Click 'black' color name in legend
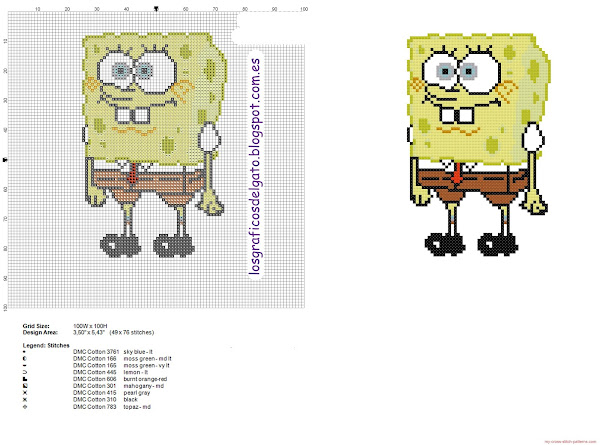This screenshot has height=445, width=600. coord(130,399)
